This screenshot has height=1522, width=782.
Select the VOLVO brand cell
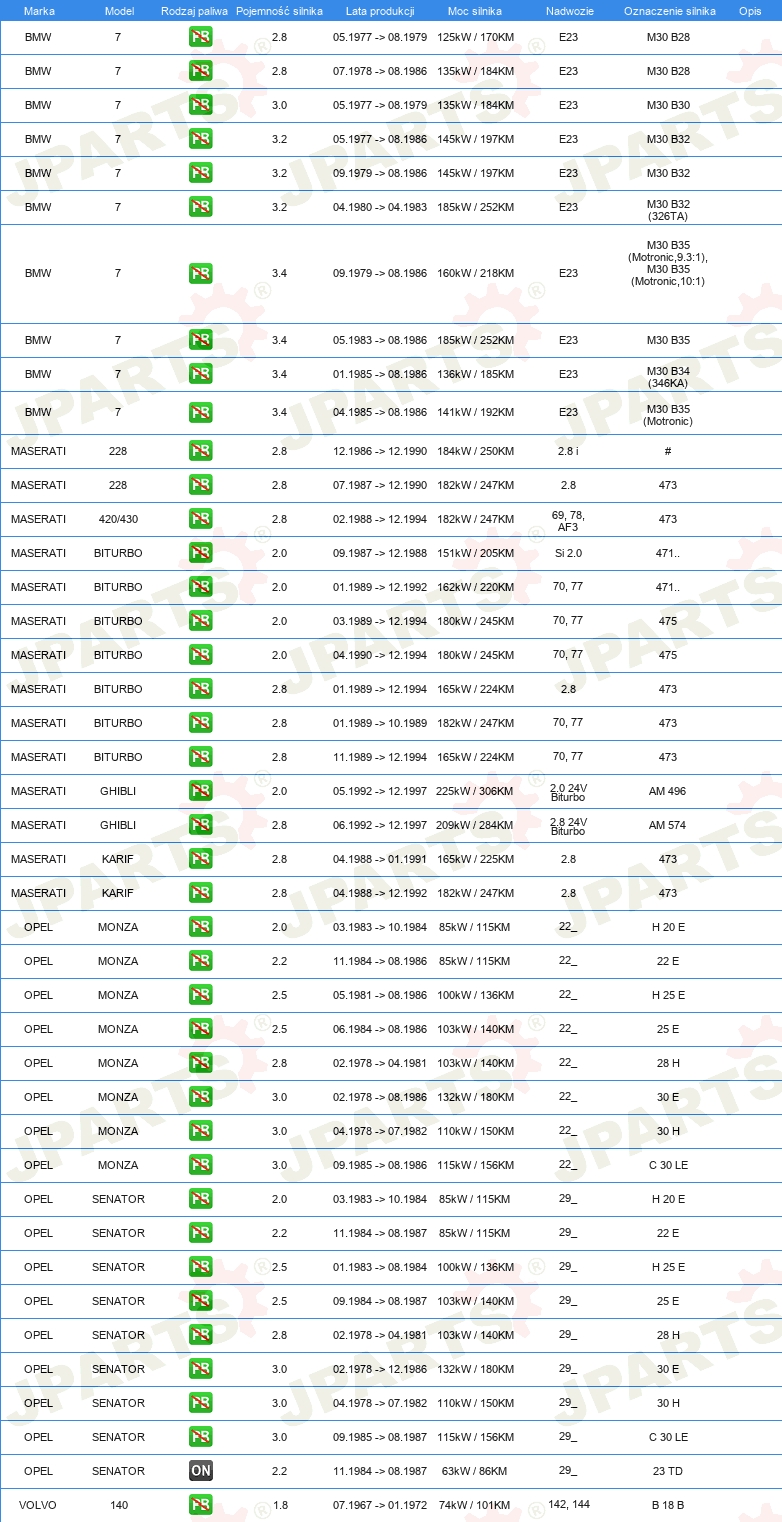click(38, 1505)
